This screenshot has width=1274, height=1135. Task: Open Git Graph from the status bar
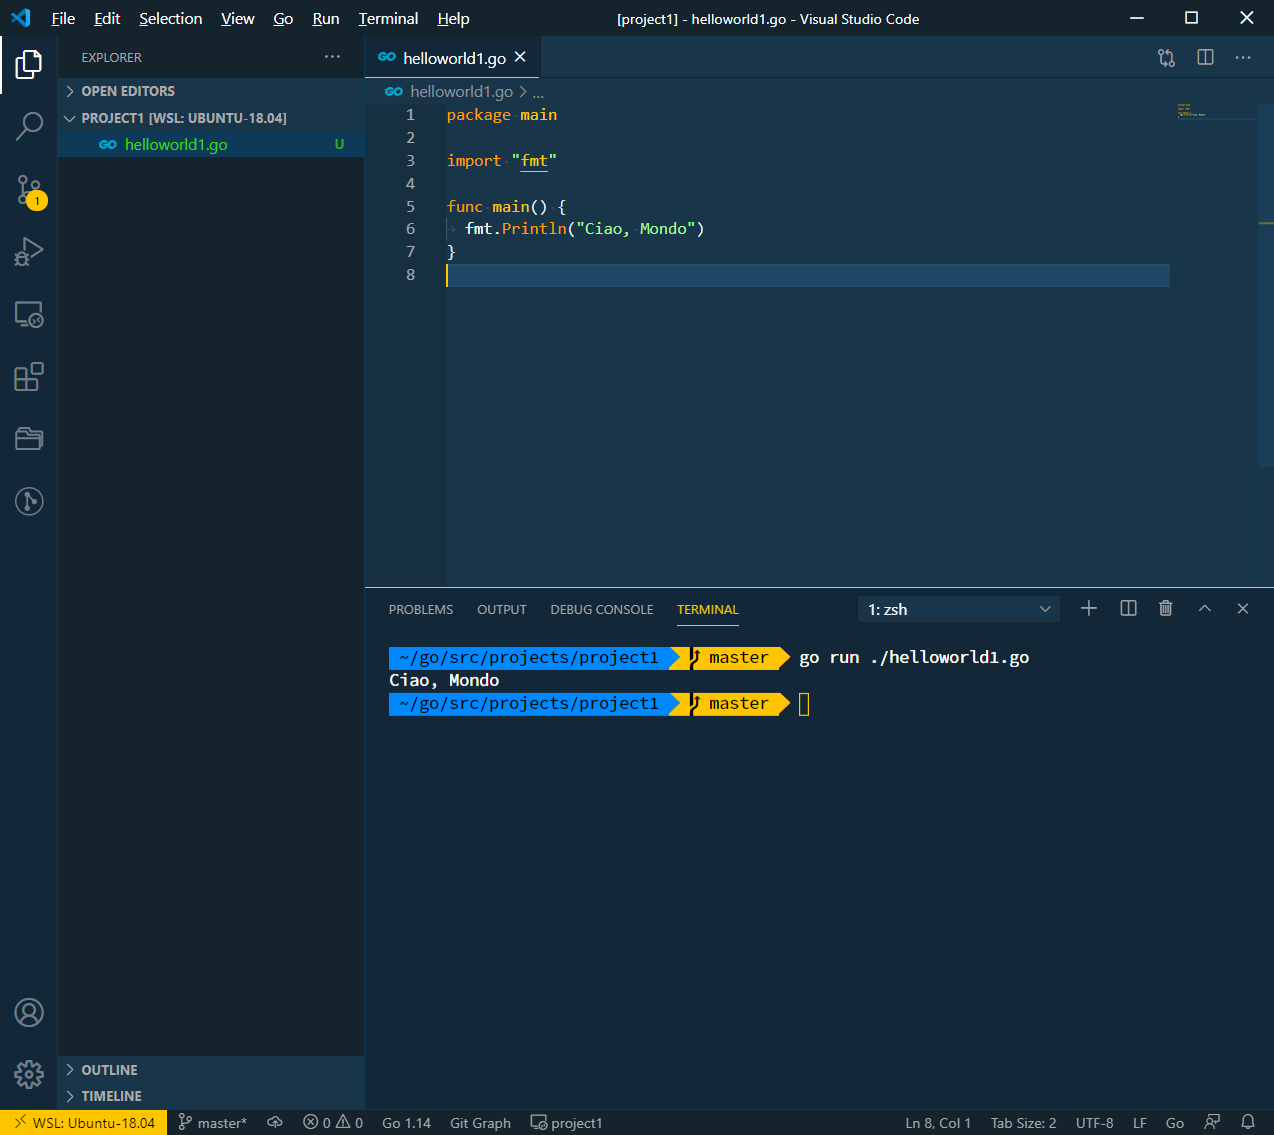click(480, 1122)
